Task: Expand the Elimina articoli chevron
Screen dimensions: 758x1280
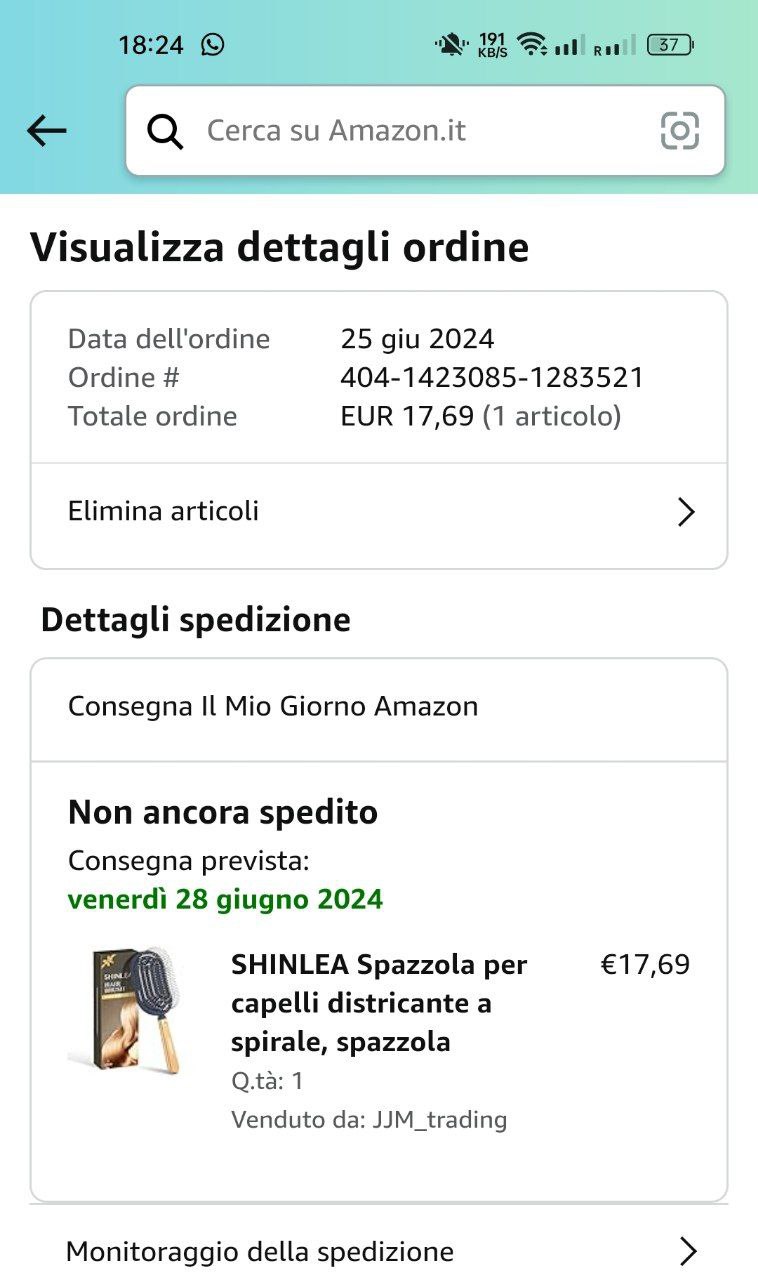Action: pos(686,512)
